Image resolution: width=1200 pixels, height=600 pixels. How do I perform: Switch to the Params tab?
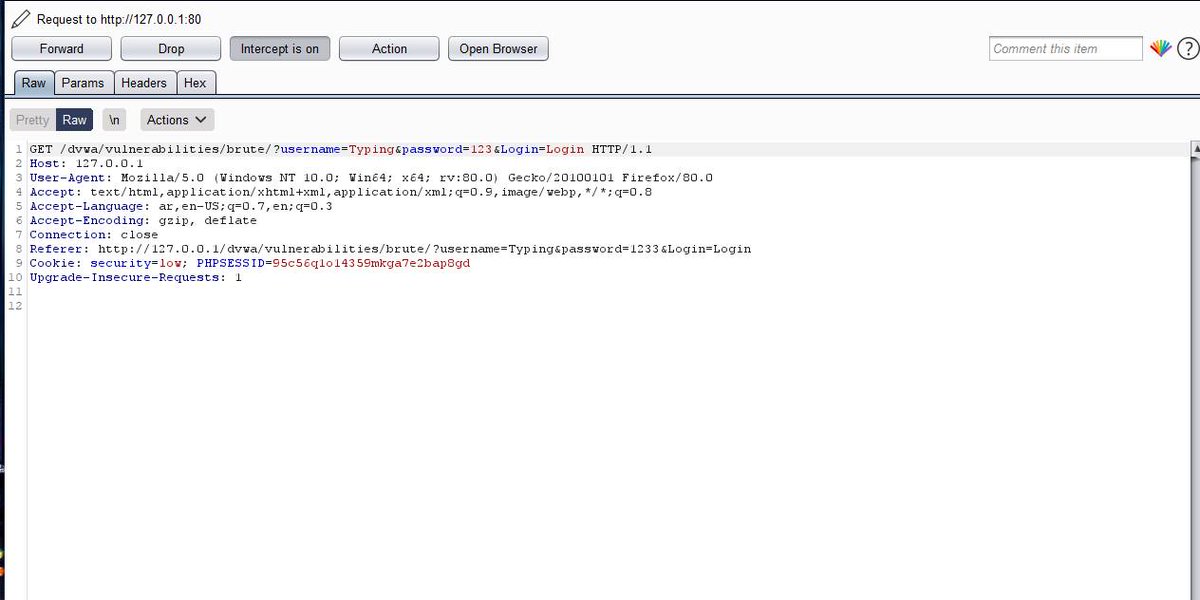[x=83, y=83]
